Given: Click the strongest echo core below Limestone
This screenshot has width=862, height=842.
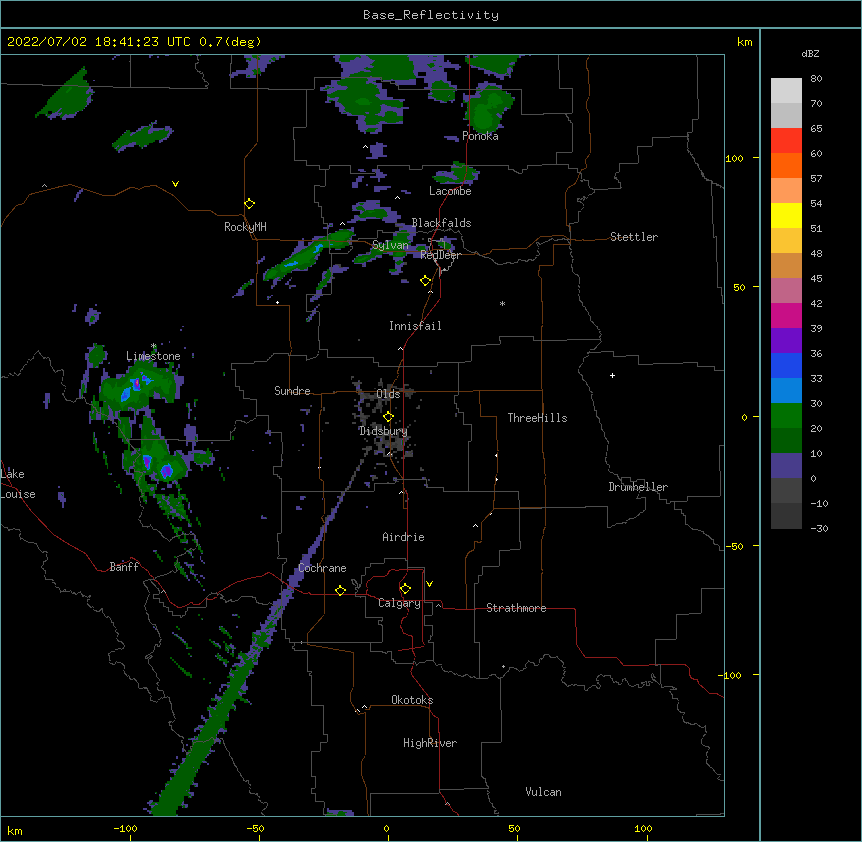Looking at the screenshot, I should (137, 384).
